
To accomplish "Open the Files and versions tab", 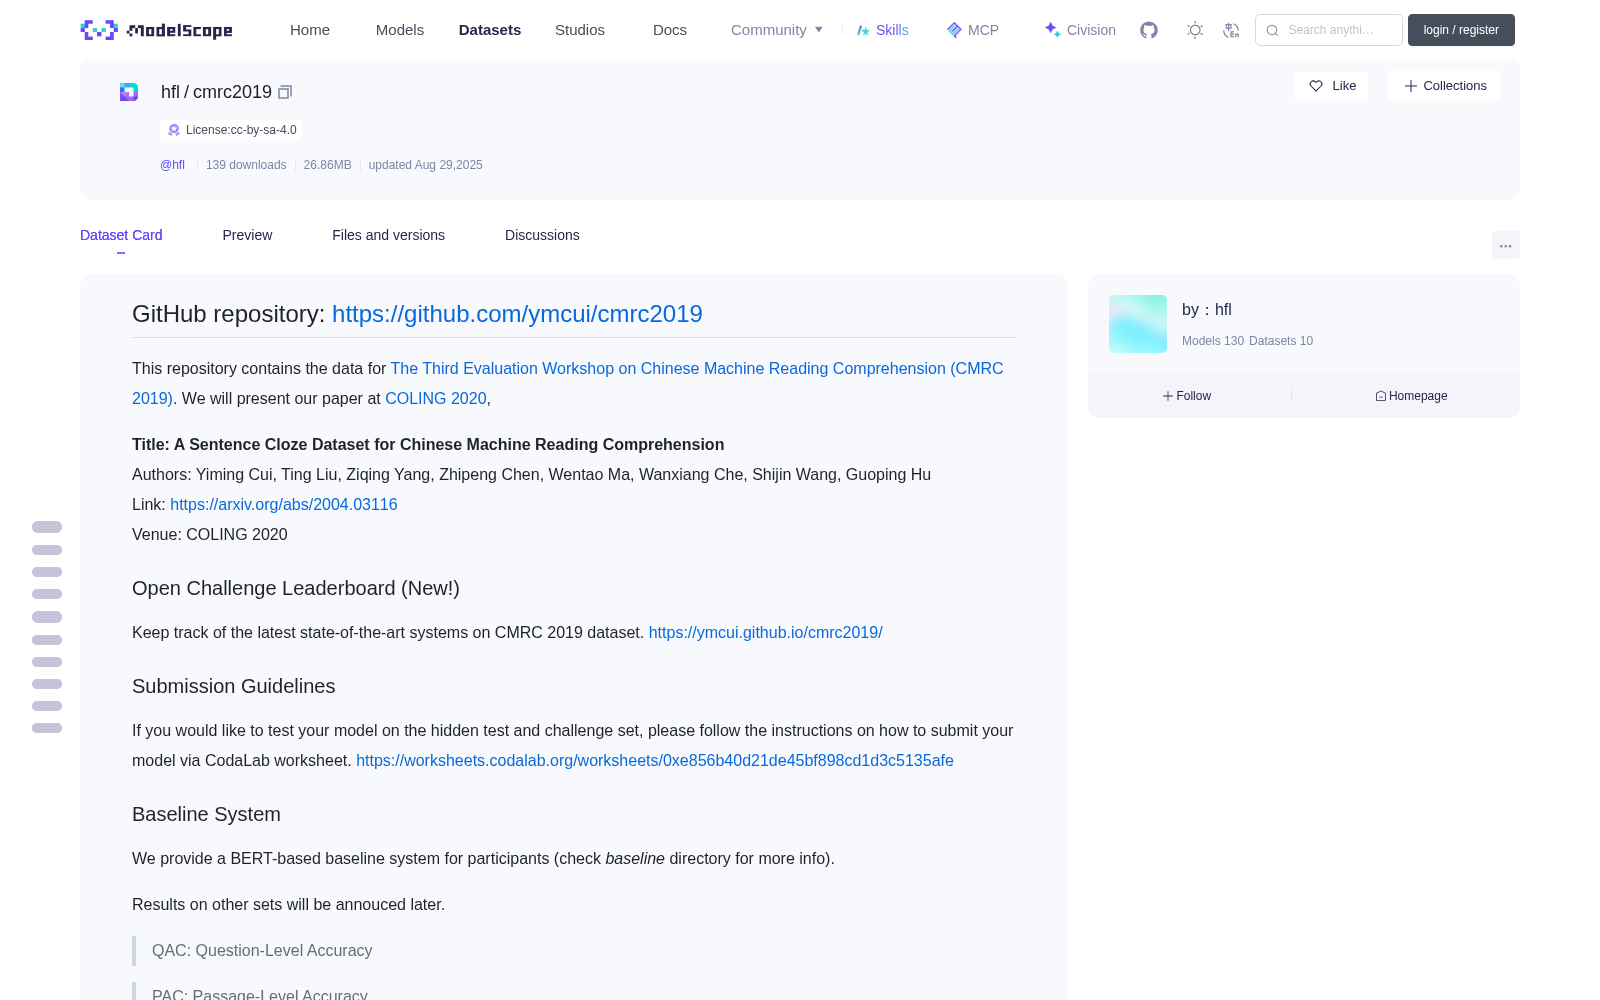I will pos(388,235).
